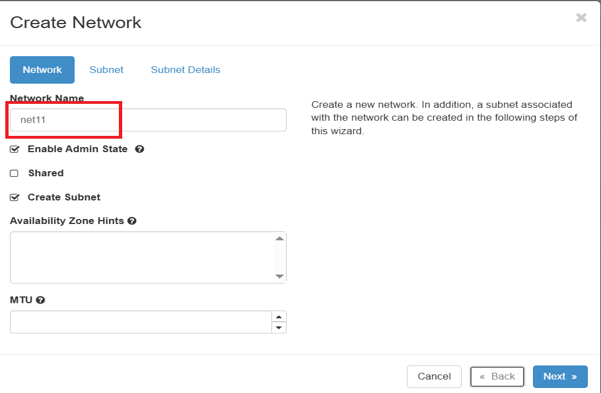Click the Availability Zone Hints list box
Screen dimensions: 601x393
tap(148, 257)
